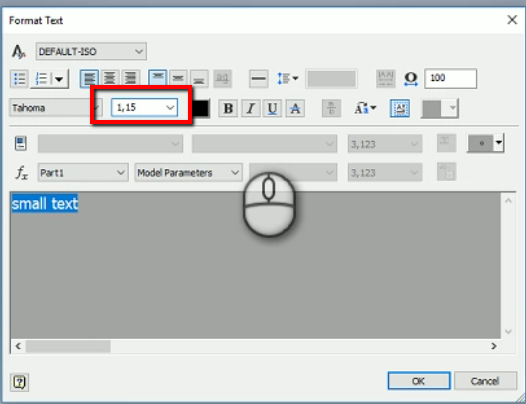Screen dimensions: 526x404
Task: Open the symbol insert dropdown
Action: click(485, 143)
